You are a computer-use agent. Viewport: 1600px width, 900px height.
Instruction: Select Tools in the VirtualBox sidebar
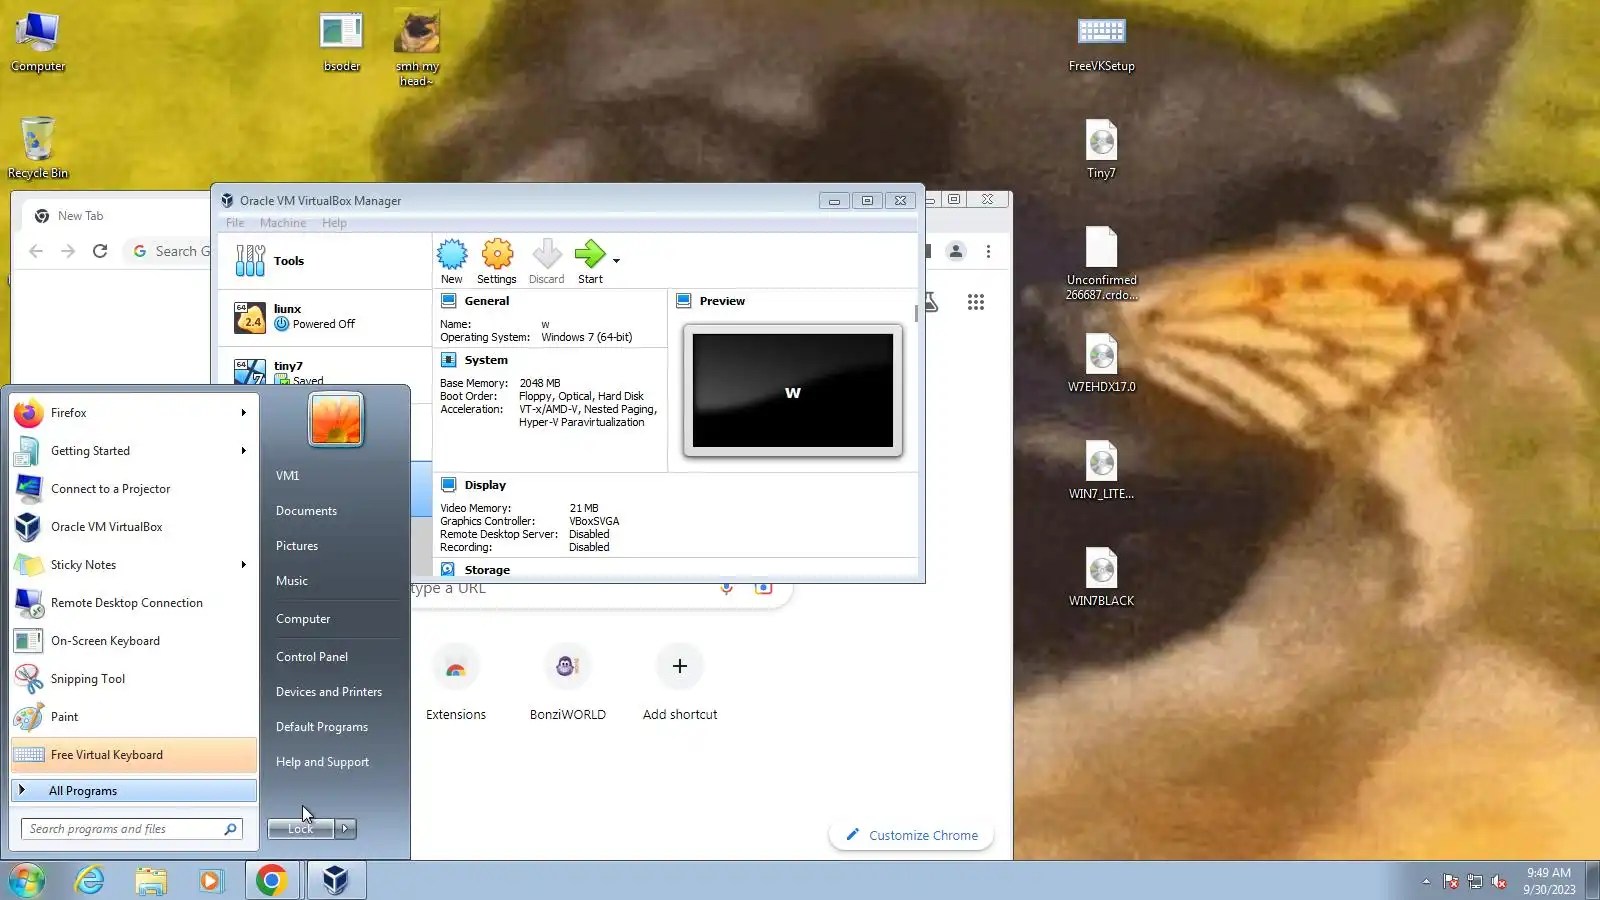tap(325, 261)
